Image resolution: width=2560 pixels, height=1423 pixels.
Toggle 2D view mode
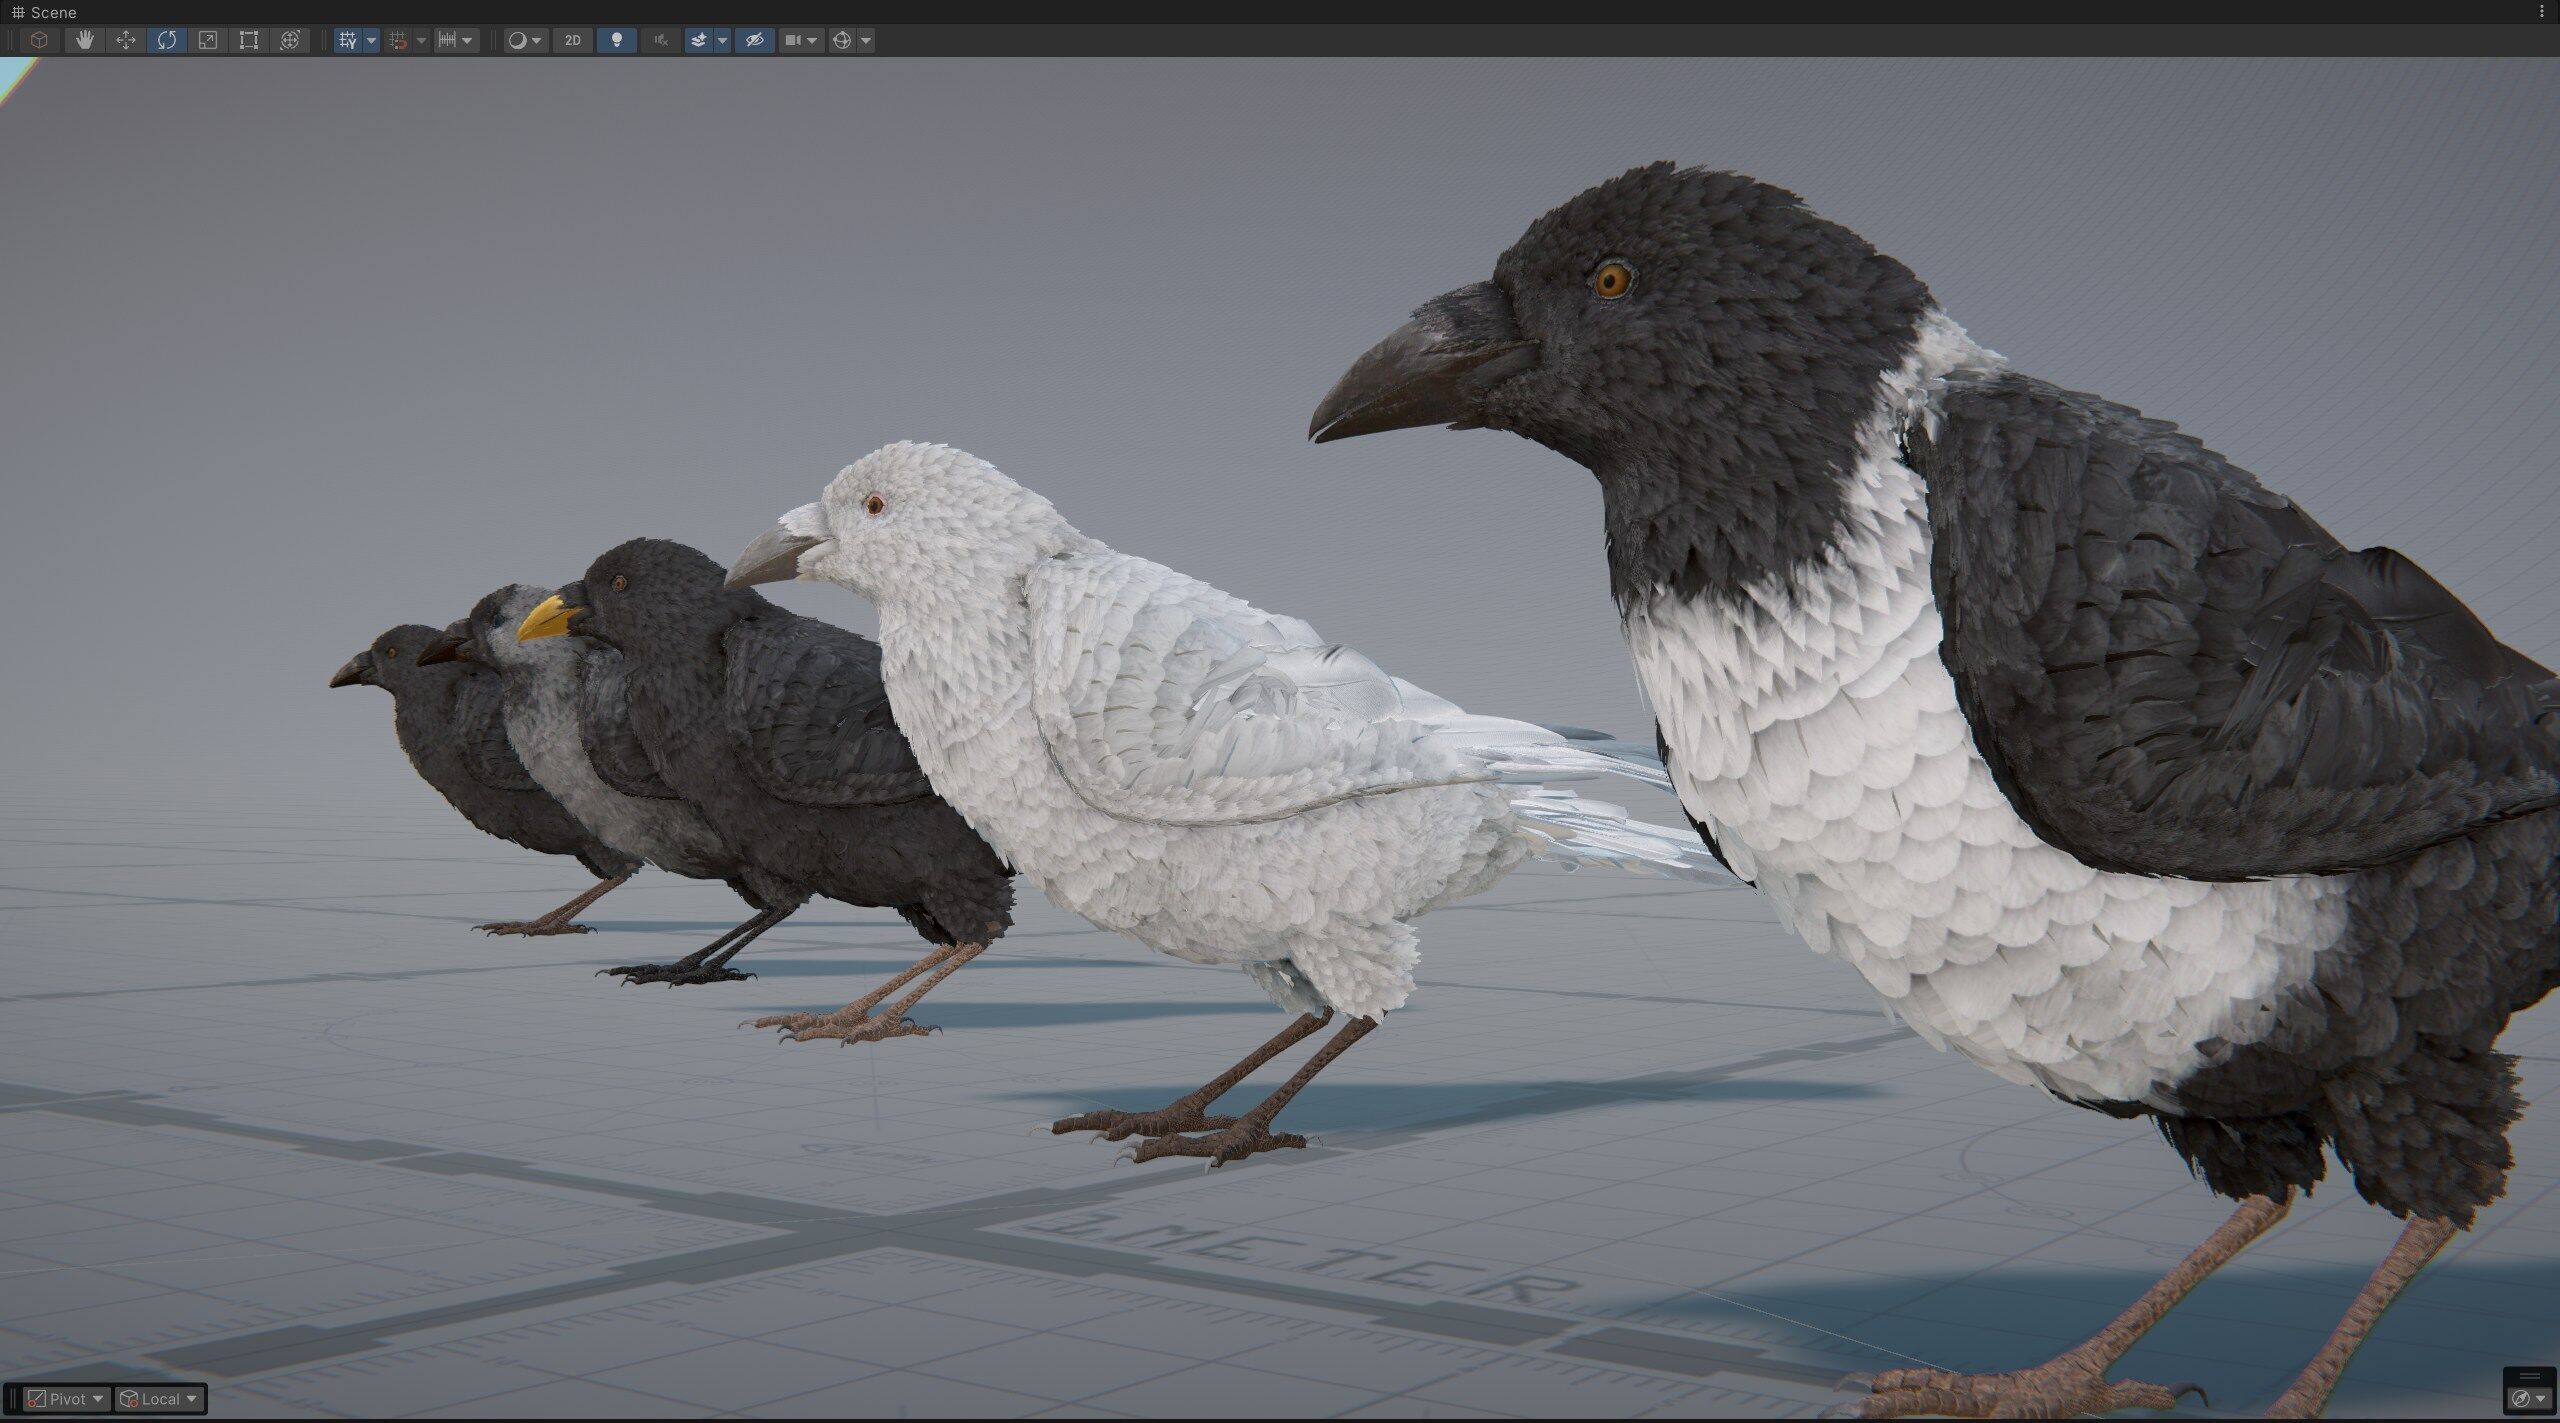point(573,40)
